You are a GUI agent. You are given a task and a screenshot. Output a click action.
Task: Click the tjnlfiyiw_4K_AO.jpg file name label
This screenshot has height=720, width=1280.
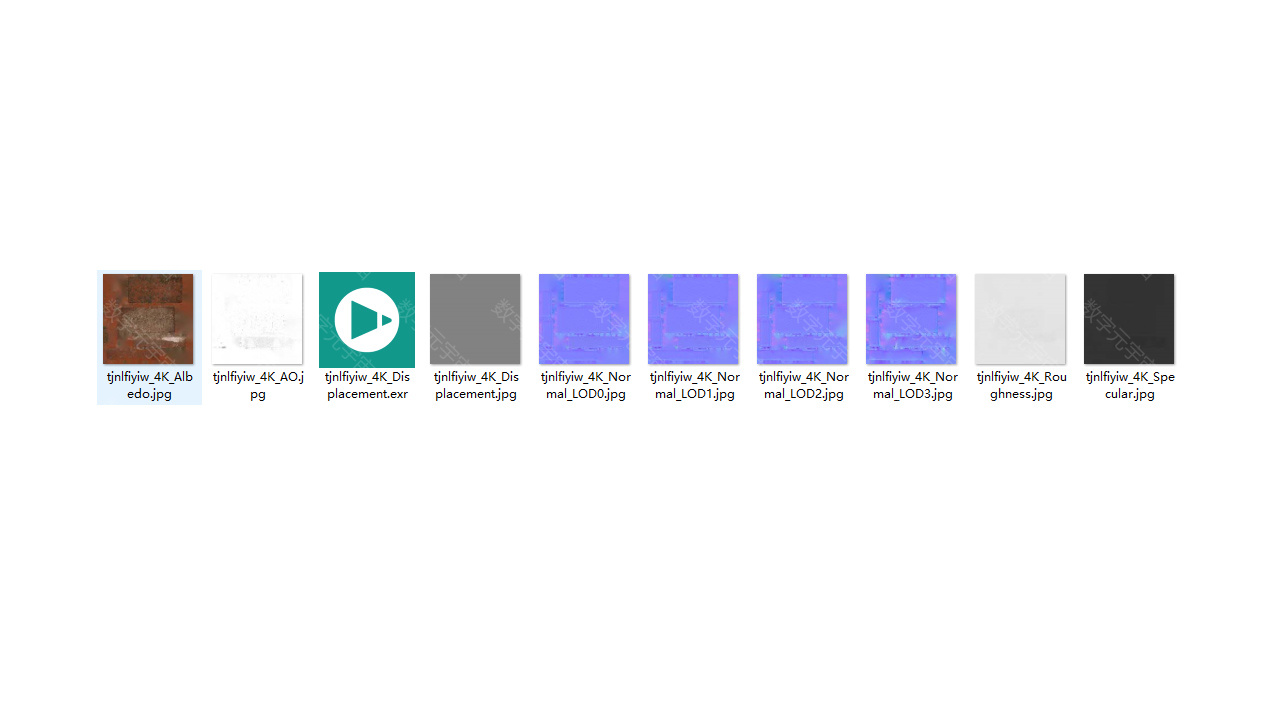tap(258, 385)
